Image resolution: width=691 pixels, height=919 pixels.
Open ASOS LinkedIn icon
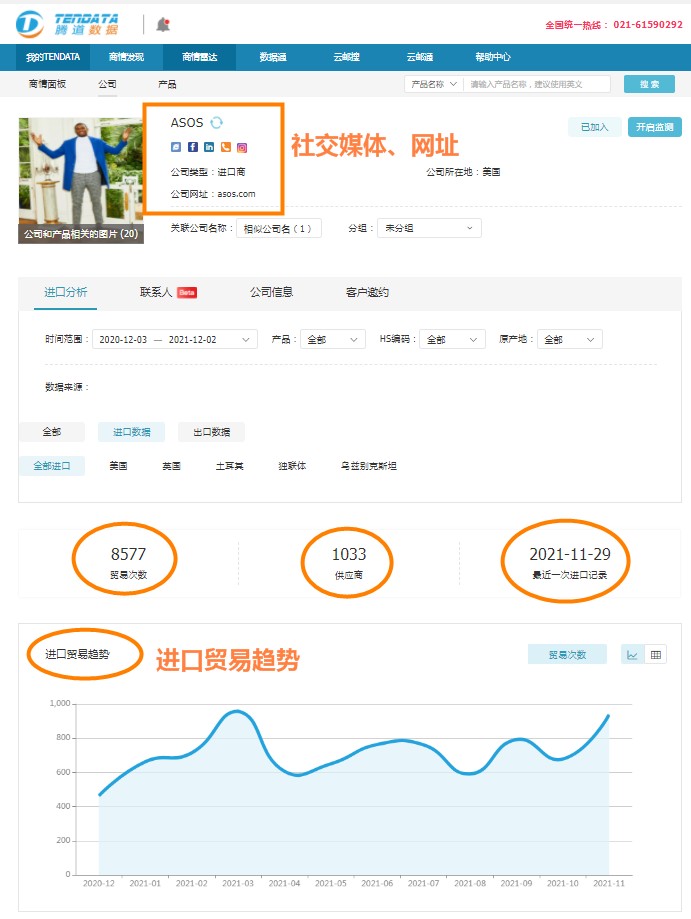[209, 147]
